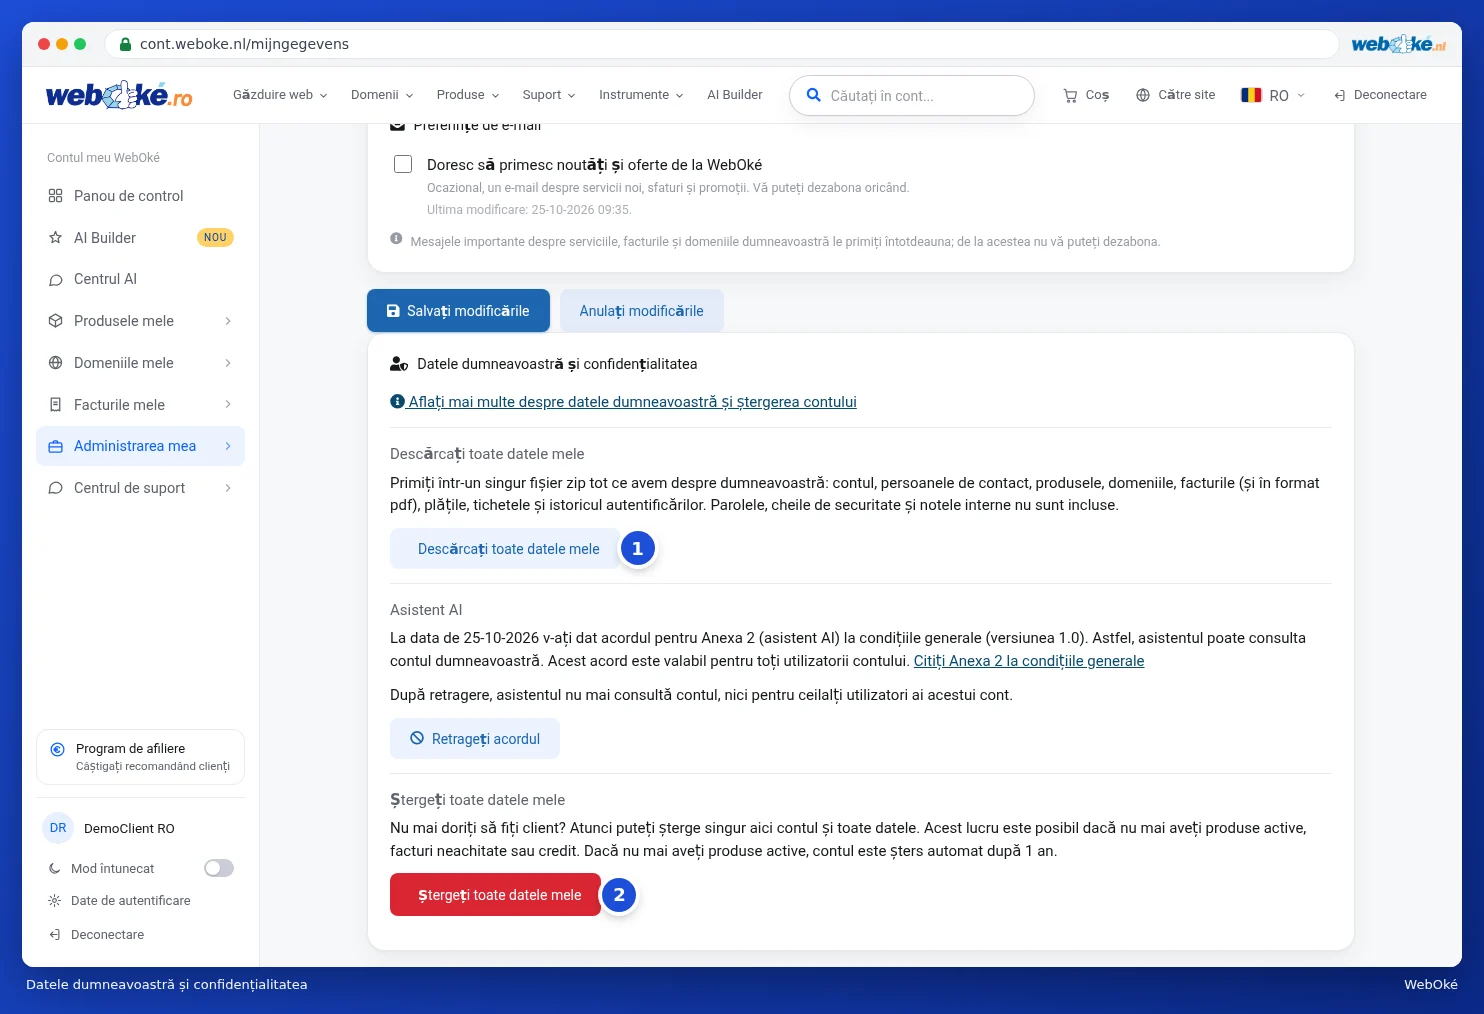Expand the Domeniile mele chevron
This screenshot has height=1014, width=1484.
click(228, 363)
